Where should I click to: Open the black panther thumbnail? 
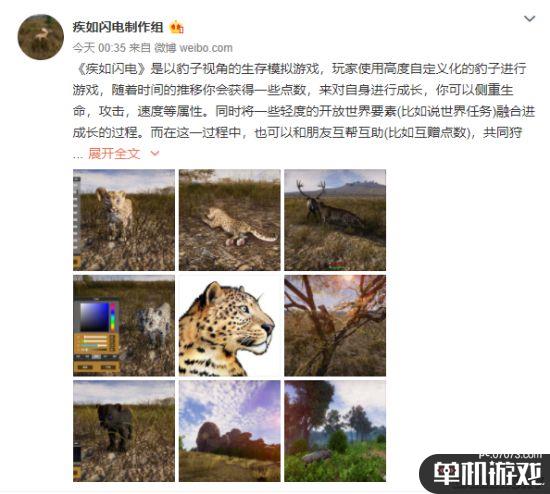(124, 431)
